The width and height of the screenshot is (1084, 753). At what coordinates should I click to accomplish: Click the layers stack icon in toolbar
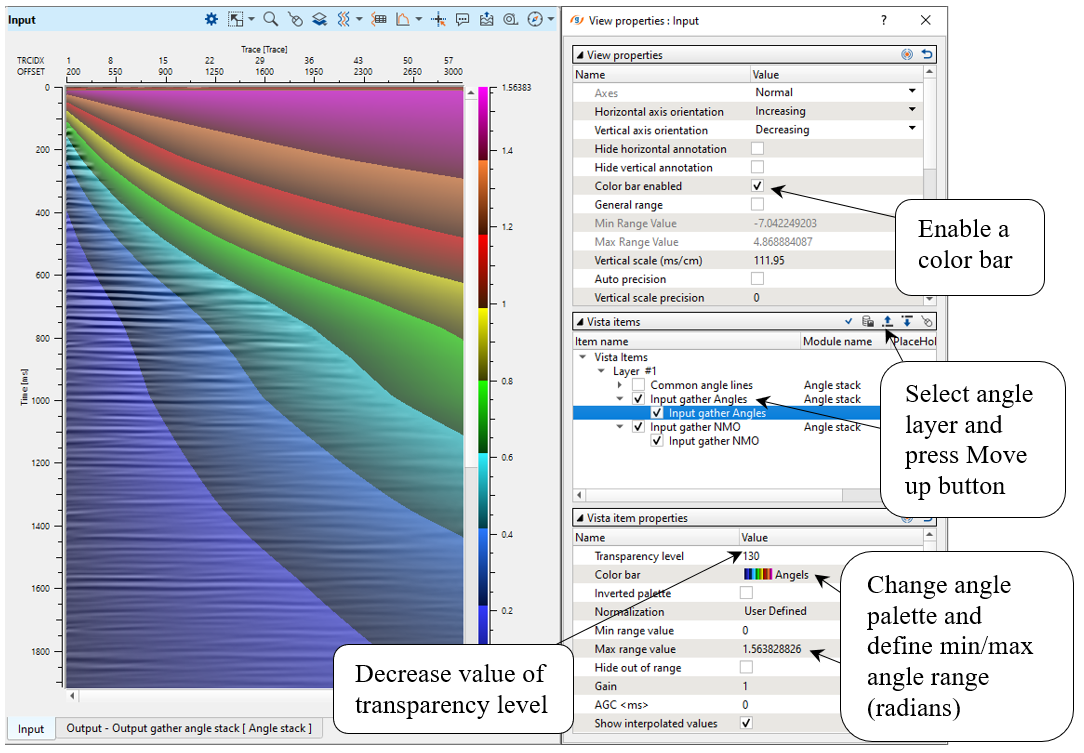point(319,19)
